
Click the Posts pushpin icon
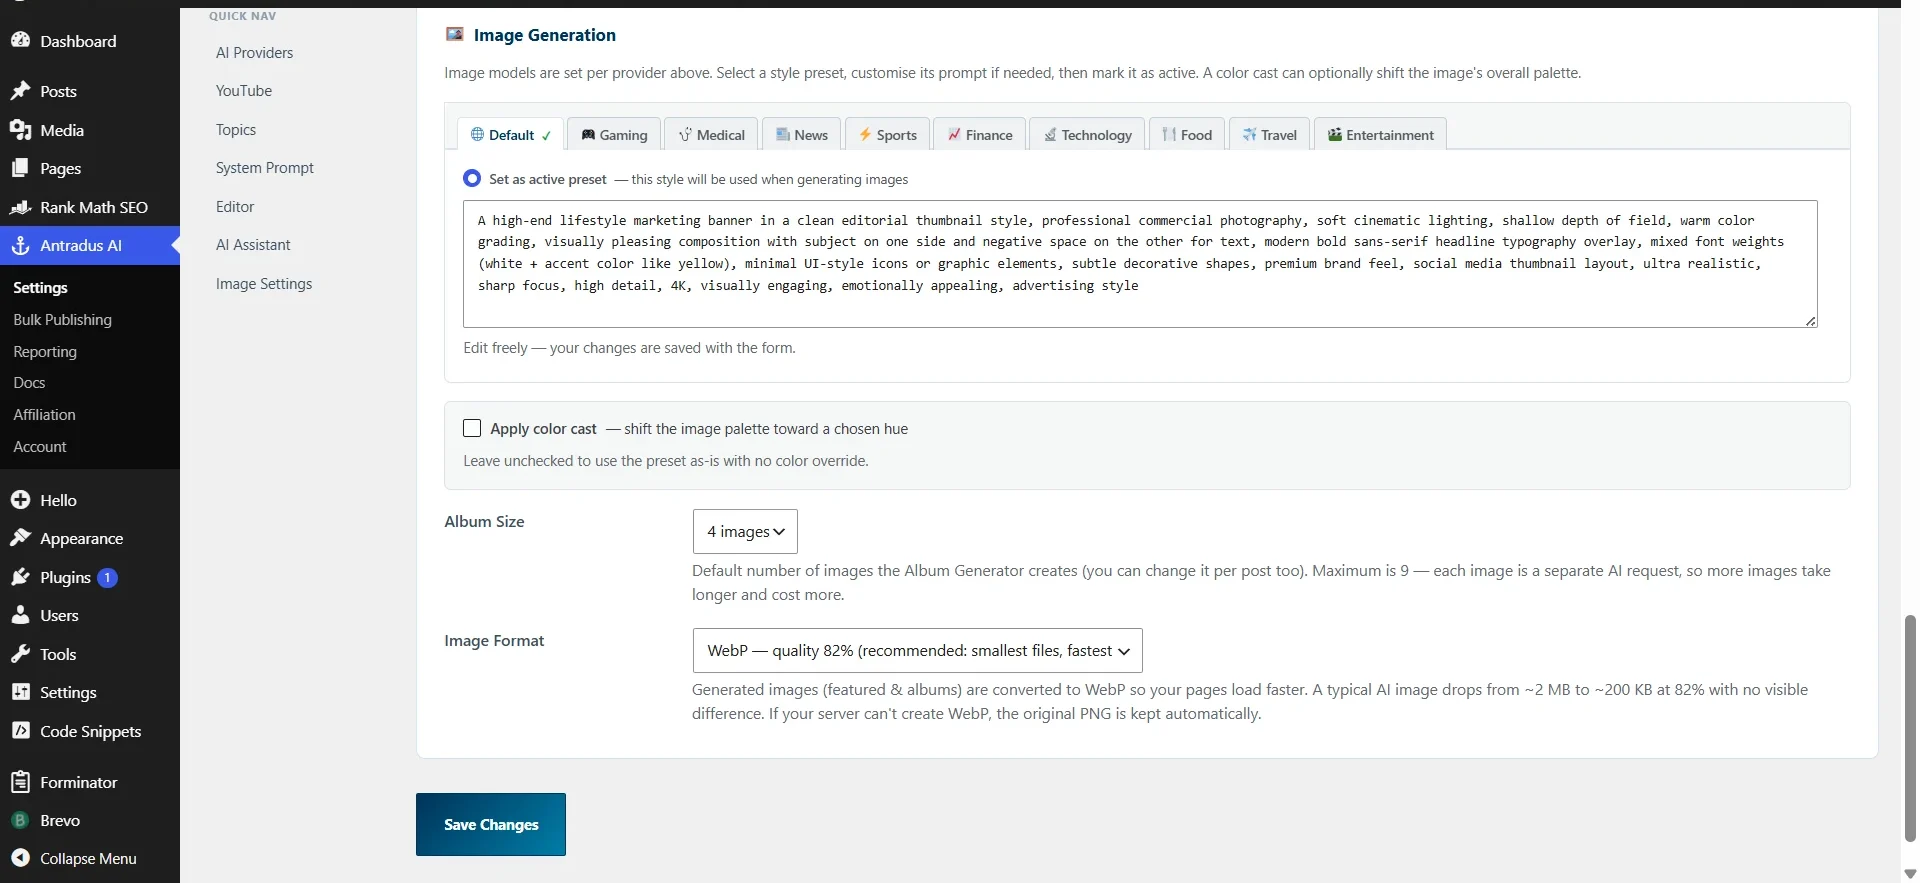(20, 91)
